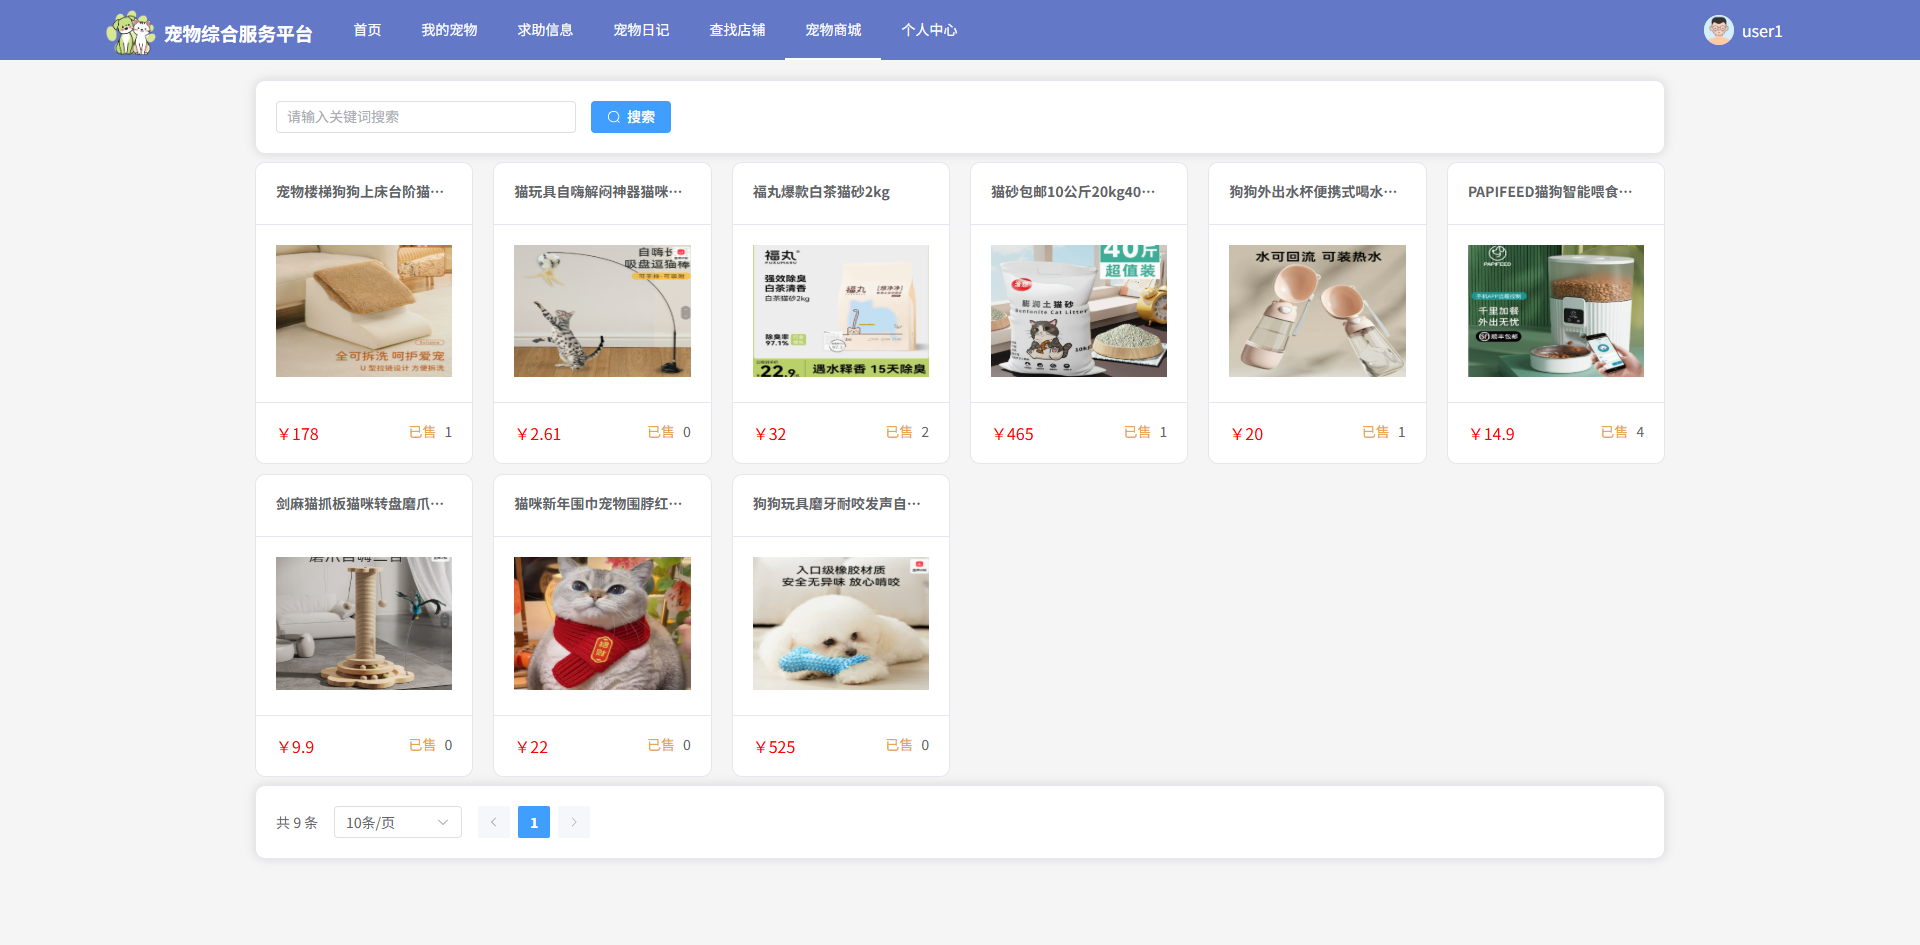This screenshot has height=945, width=1920.
Task: Open the 福丸 white tea cat litter image
Action: pos(841,311)
